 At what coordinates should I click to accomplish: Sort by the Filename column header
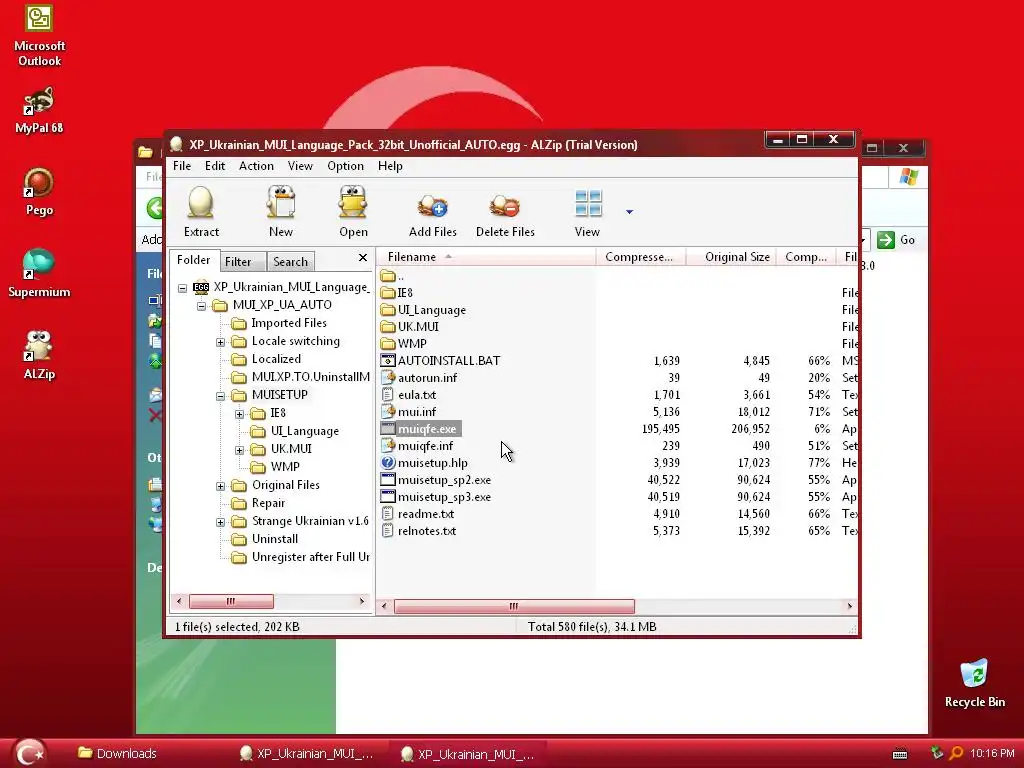coord(487,257)
